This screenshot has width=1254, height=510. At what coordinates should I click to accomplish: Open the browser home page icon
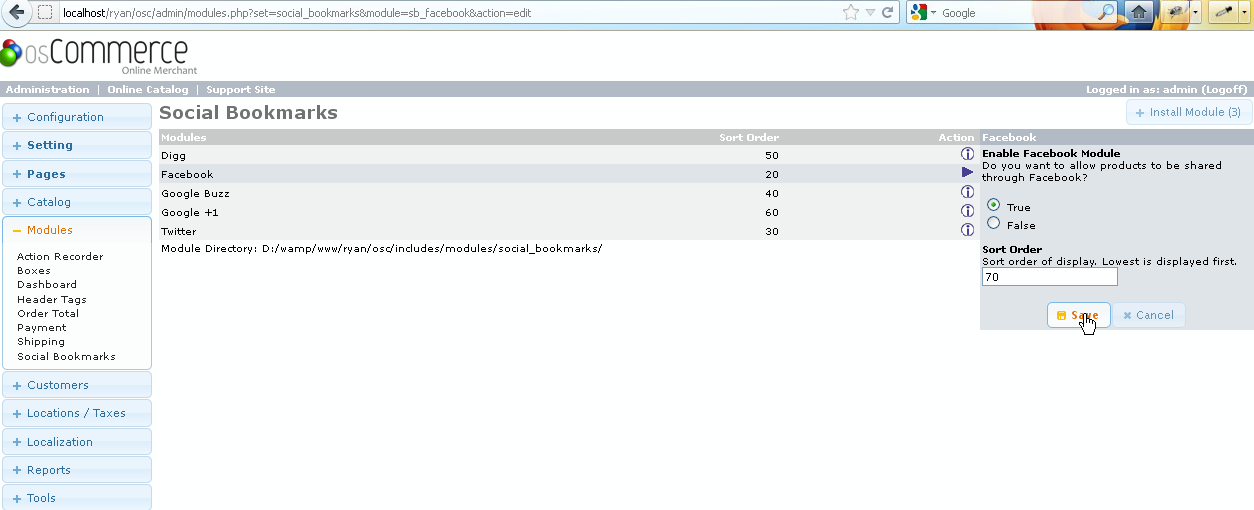[x=1138, y=12]
